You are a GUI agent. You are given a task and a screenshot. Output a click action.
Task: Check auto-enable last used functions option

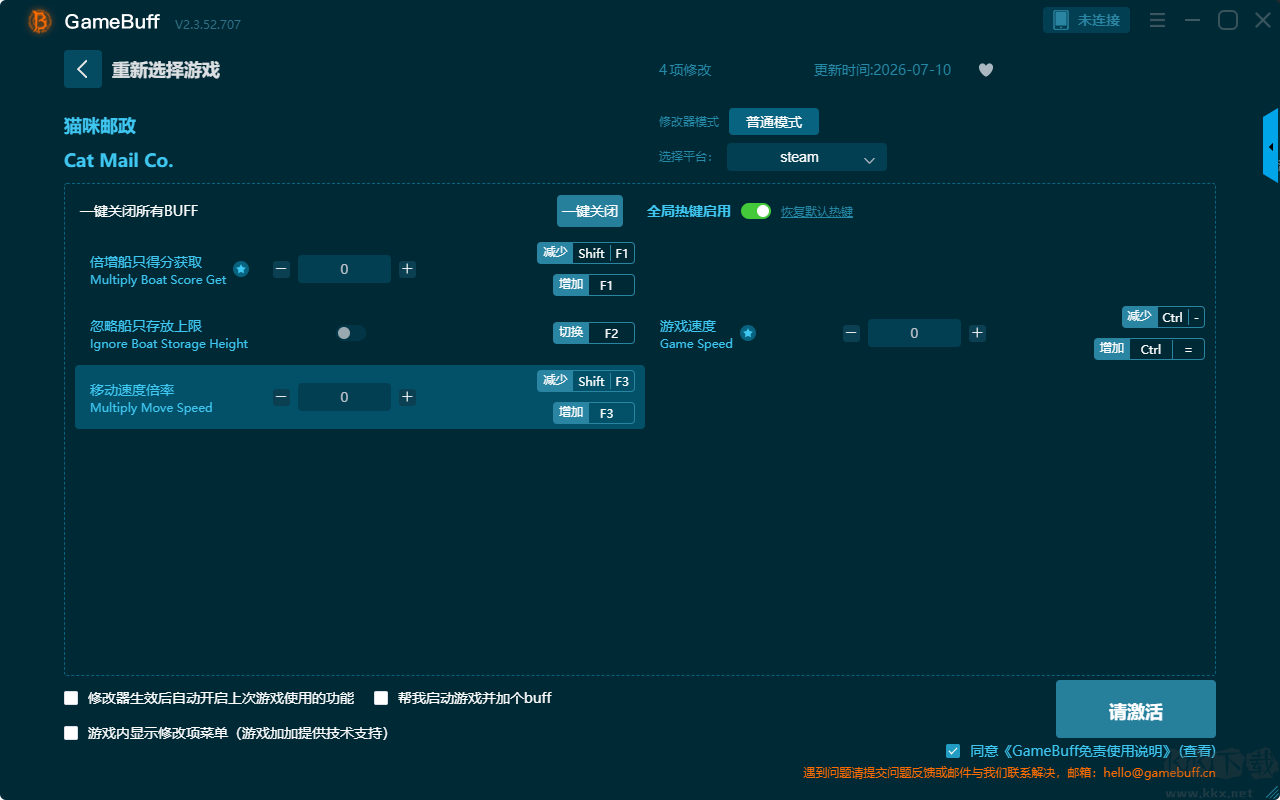pyautogui.click(x=71, y=698)
